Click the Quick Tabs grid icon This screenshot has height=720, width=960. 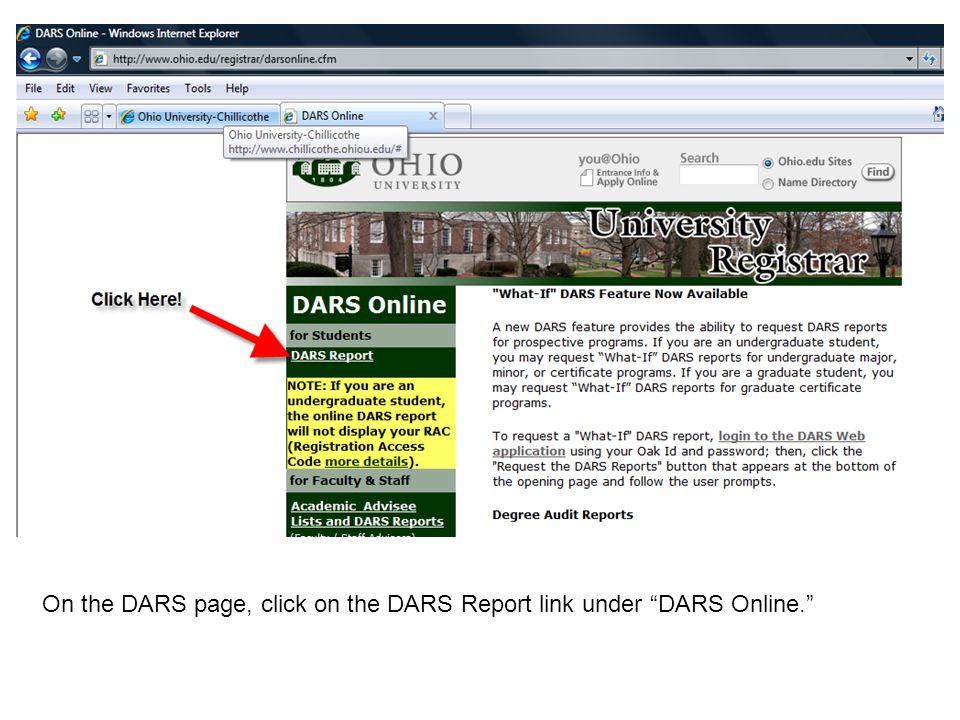pos(91,116)
